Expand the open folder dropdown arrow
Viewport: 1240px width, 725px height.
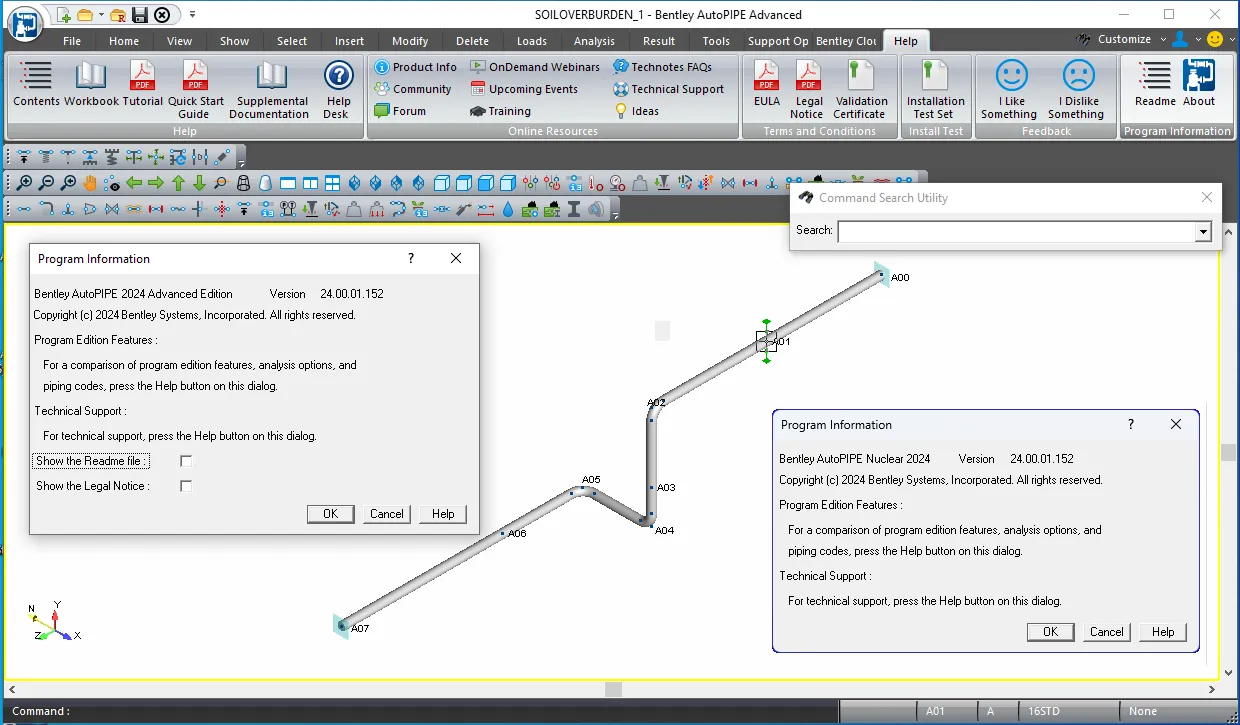click(101, 15)
